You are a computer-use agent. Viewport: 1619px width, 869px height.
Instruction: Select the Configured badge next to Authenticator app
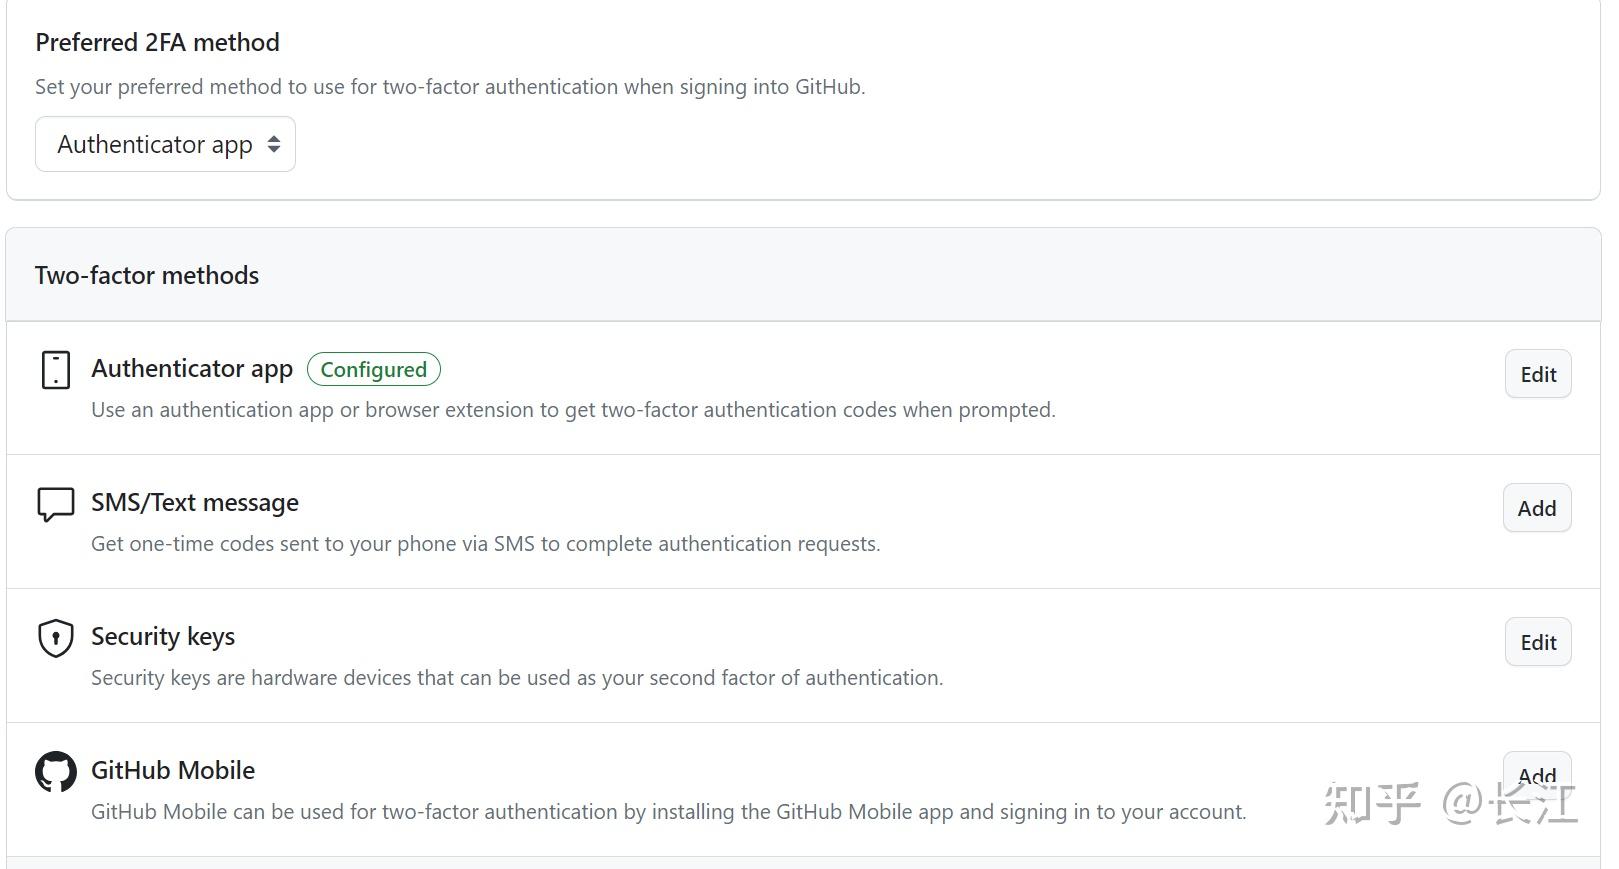click(374, 369)
